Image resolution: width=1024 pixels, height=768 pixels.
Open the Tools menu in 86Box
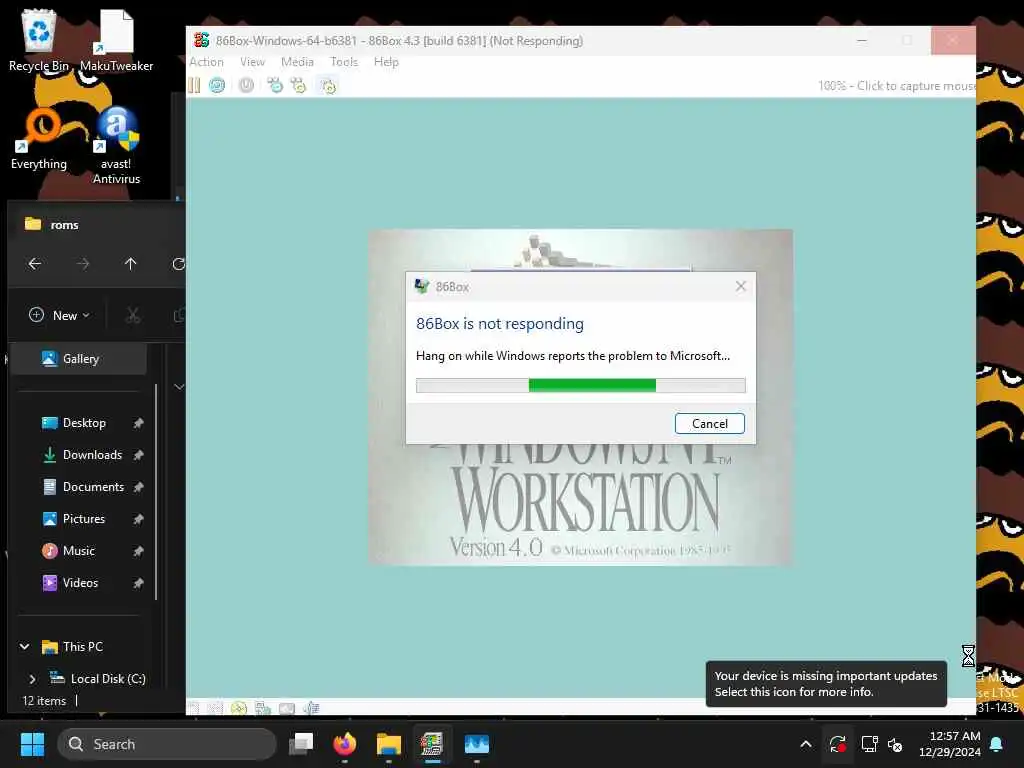344,62
